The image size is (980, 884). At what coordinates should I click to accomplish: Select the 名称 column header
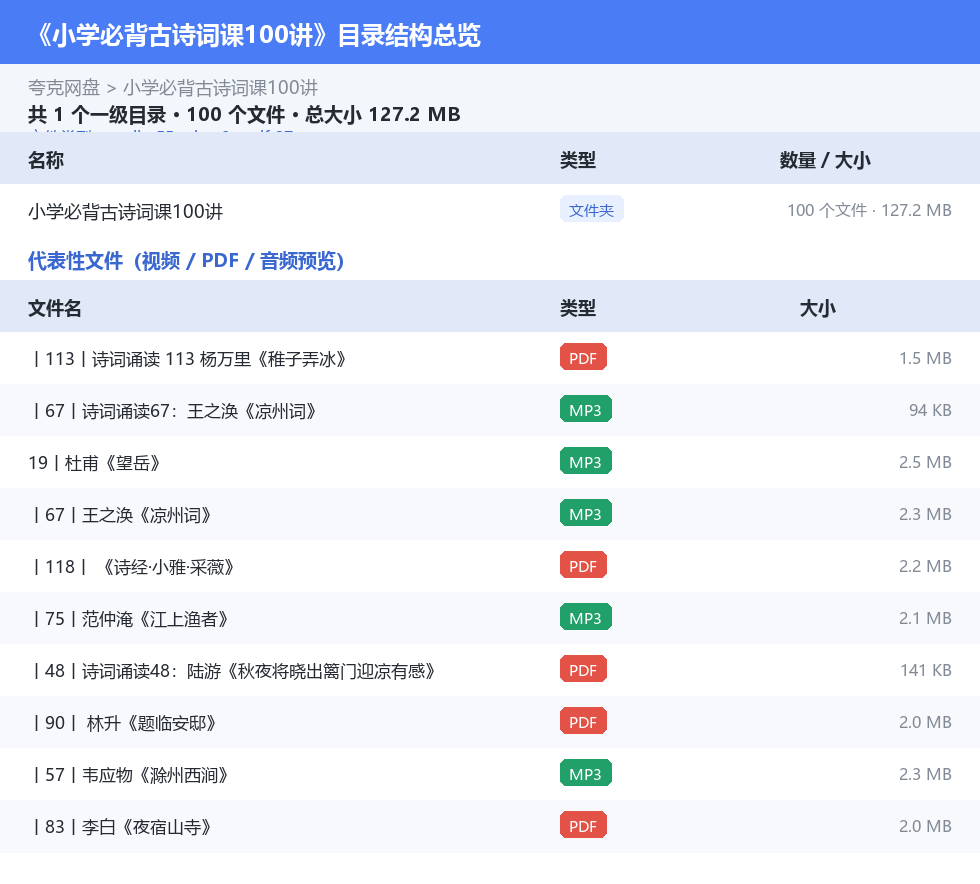(x=46, y=160)
